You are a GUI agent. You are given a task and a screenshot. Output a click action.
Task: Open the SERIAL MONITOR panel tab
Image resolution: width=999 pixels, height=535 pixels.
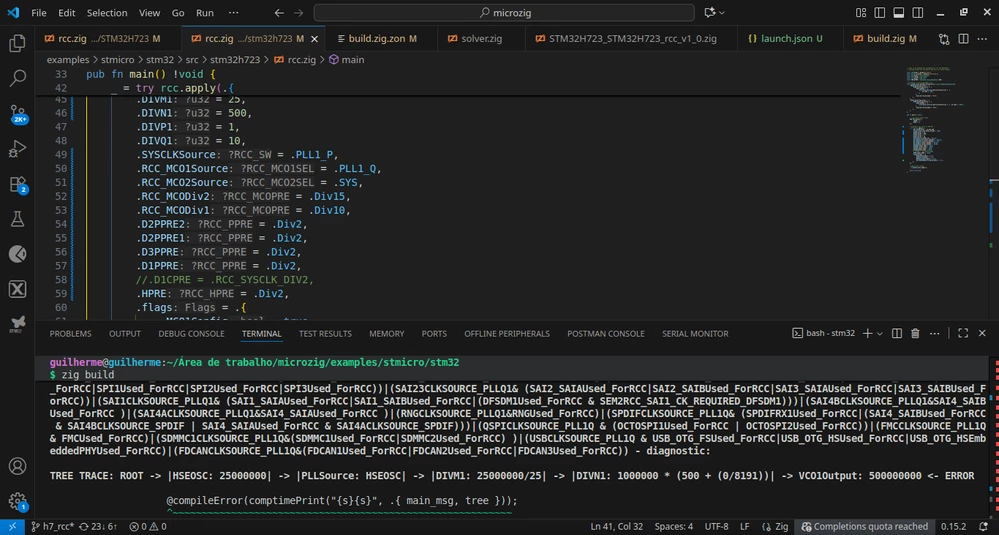tap(695, 334)
